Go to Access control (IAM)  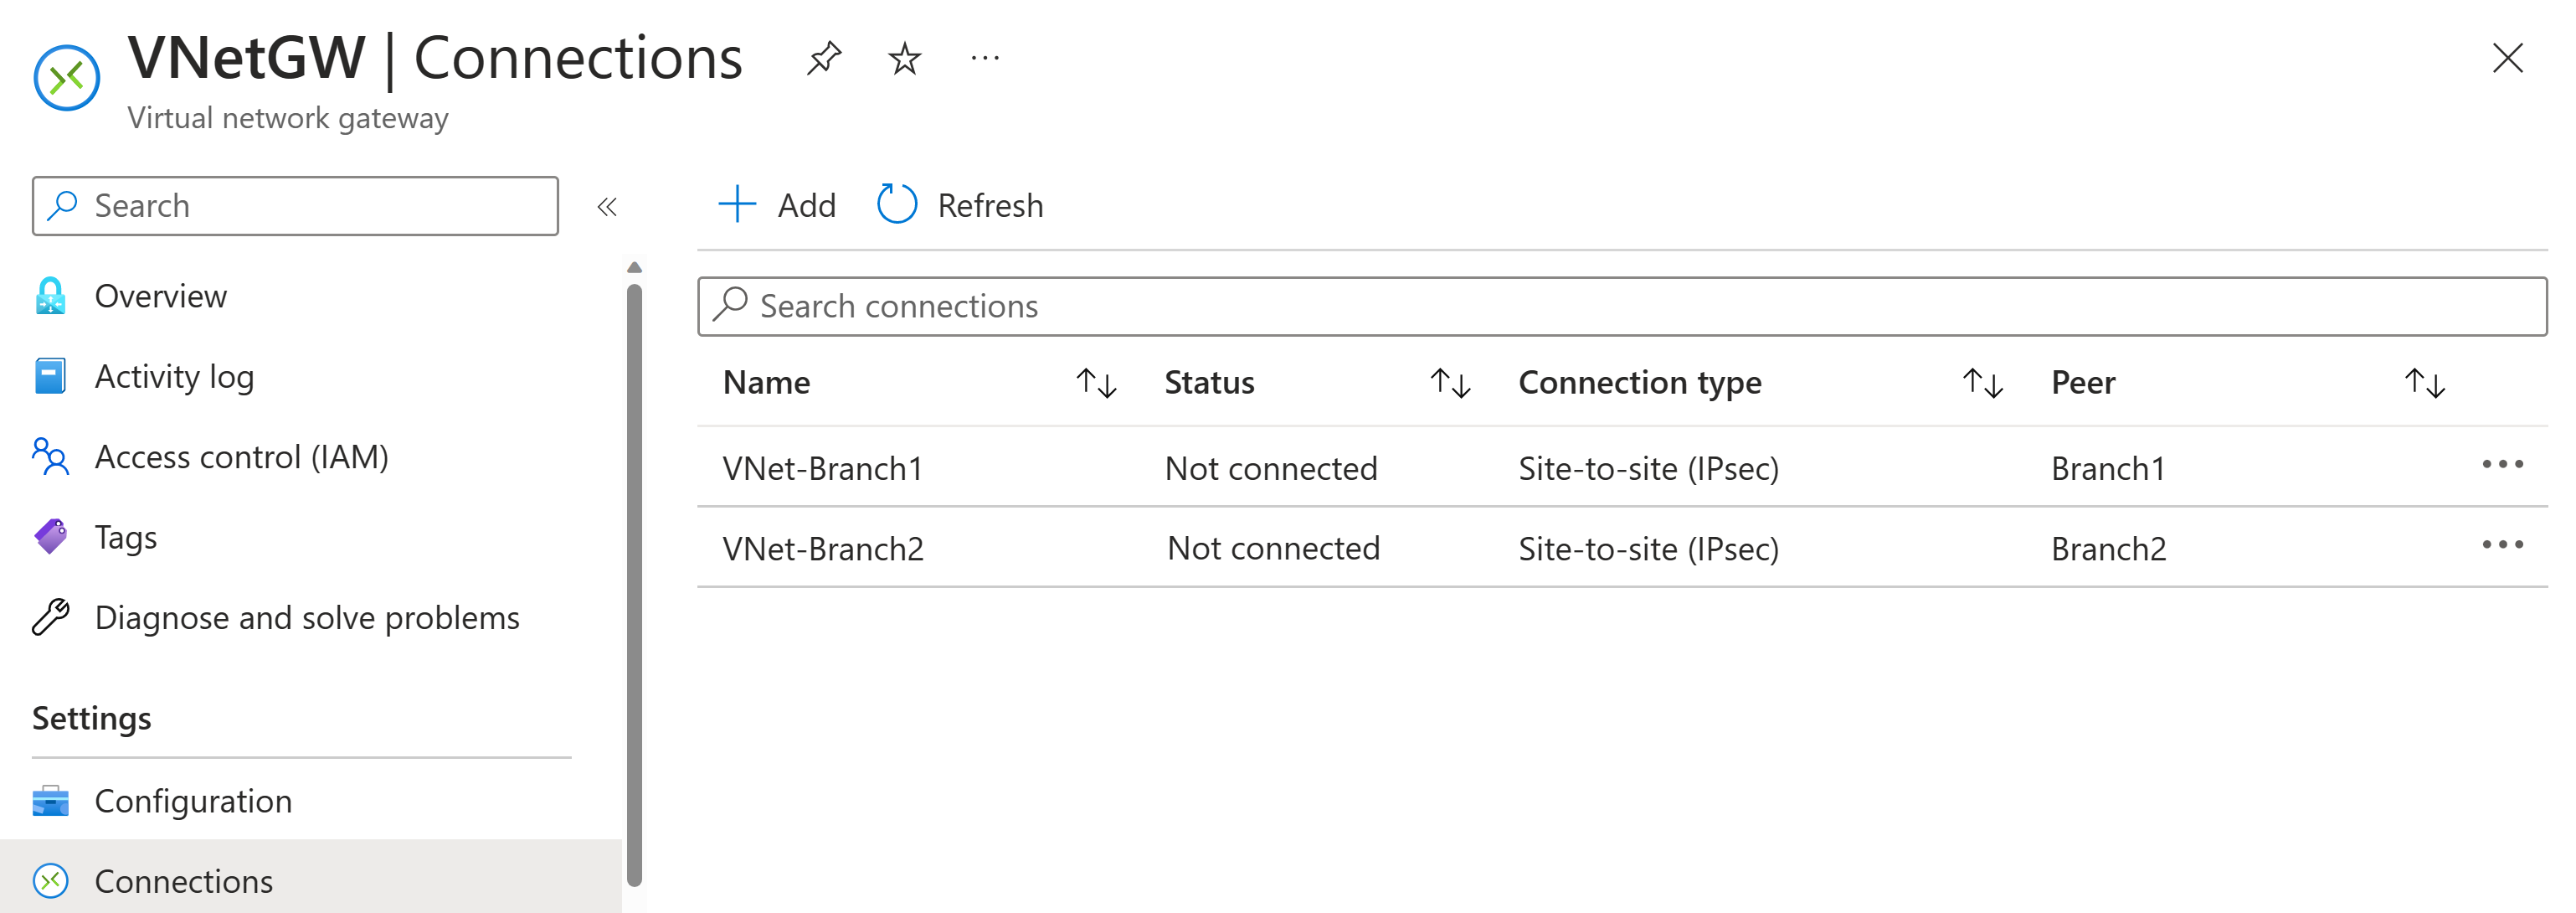click(x=241, y=457)
